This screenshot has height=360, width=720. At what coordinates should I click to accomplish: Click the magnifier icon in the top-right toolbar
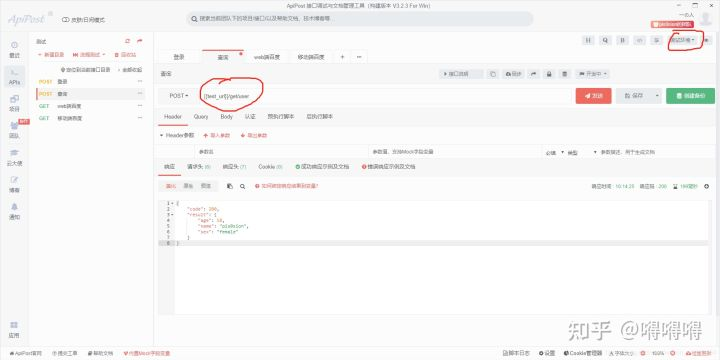pyautogui.click(x=605, y=40)
